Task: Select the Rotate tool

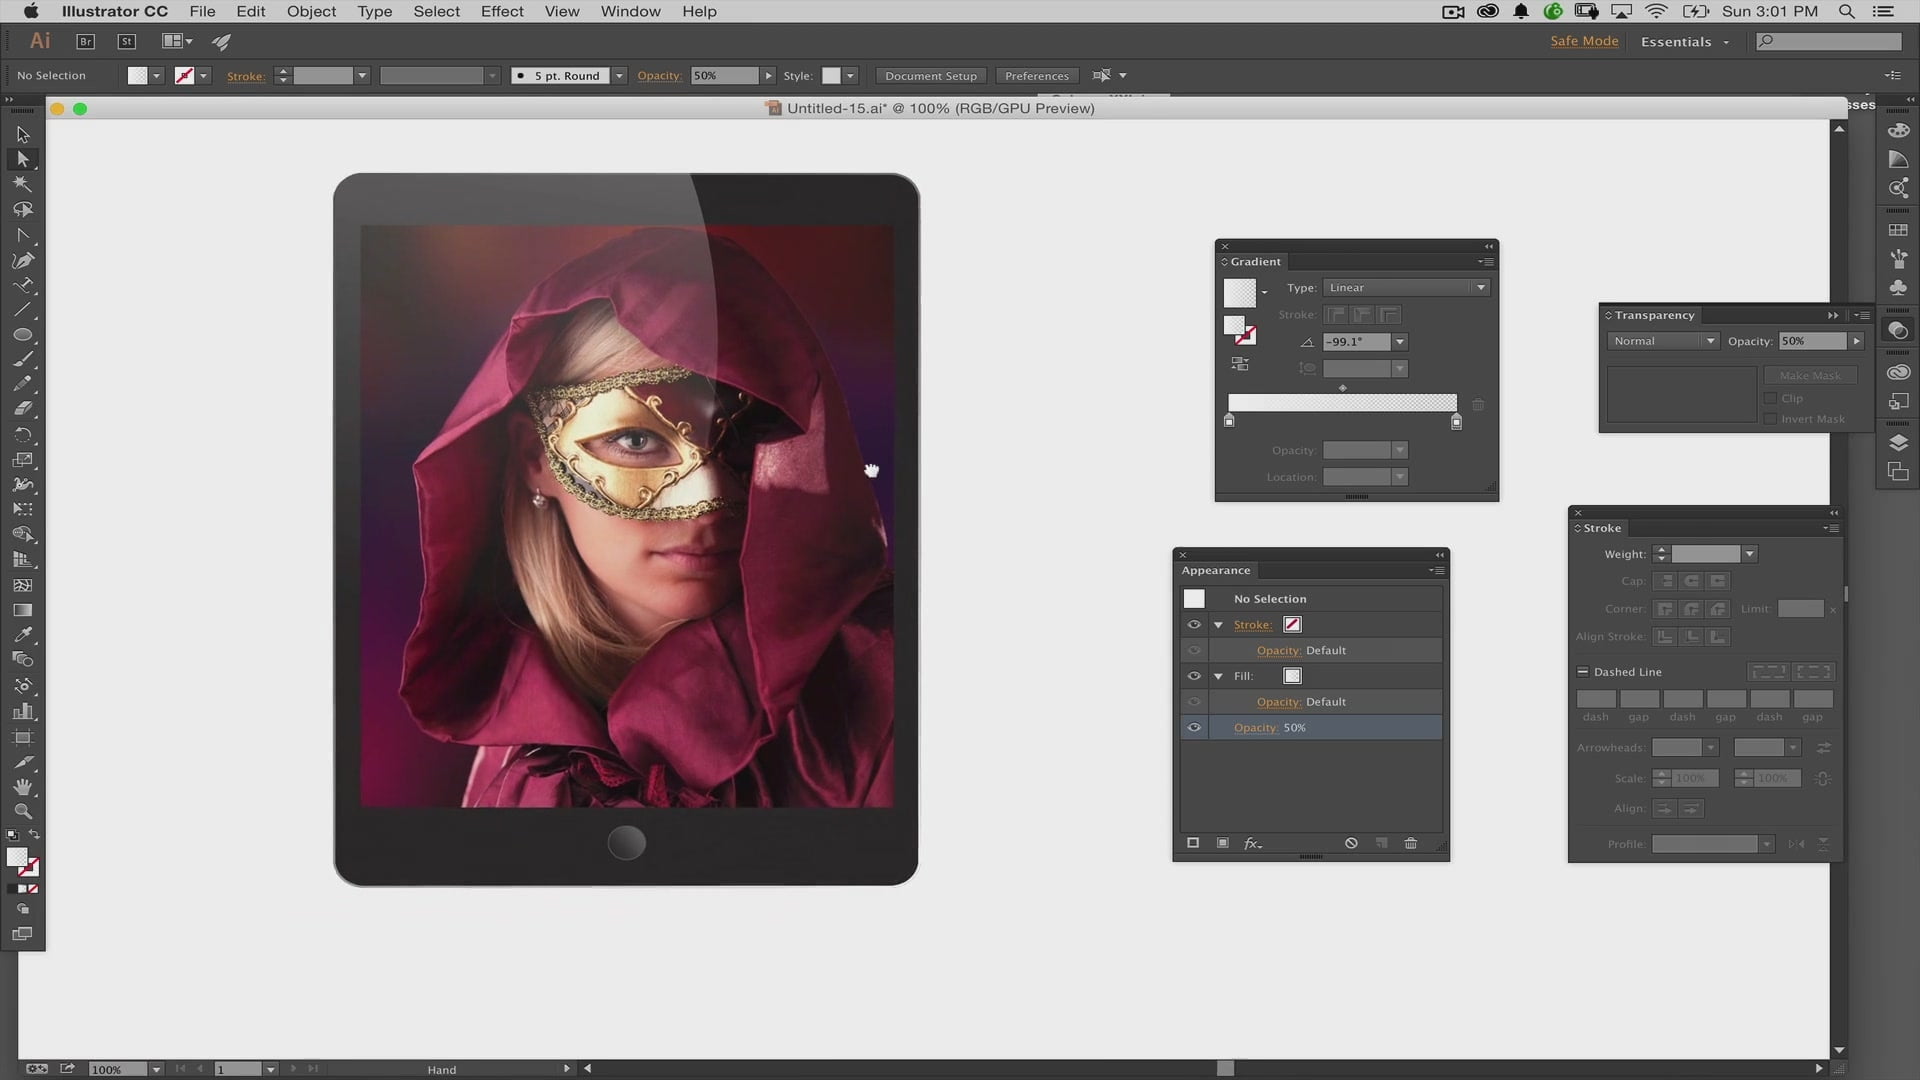Action: (x=22, y=434)
